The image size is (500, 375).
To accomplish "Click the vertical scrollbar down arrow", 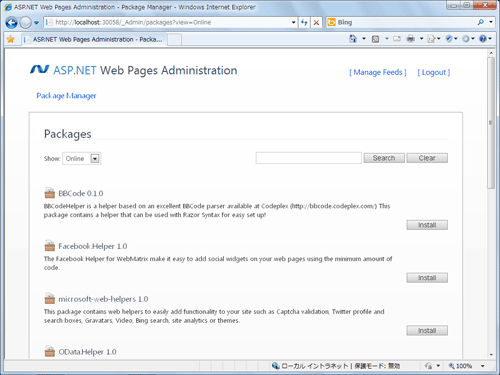I will coord(491,355).
